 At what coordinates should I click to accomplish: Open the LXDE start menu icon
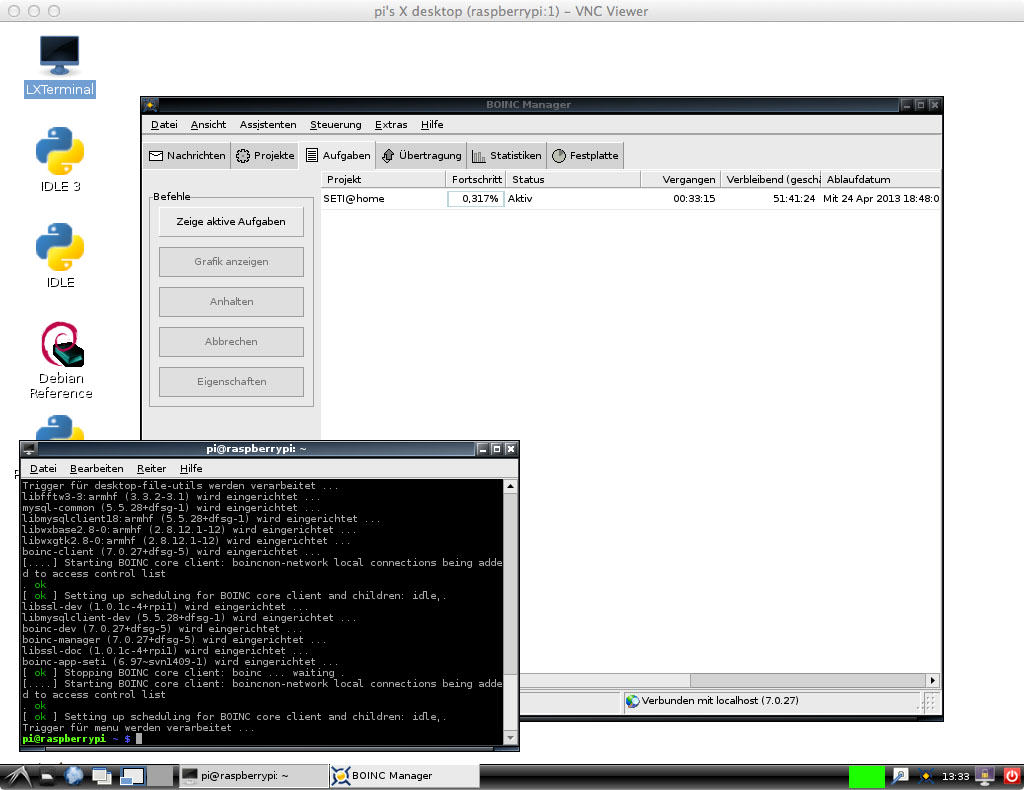point(17,776)
